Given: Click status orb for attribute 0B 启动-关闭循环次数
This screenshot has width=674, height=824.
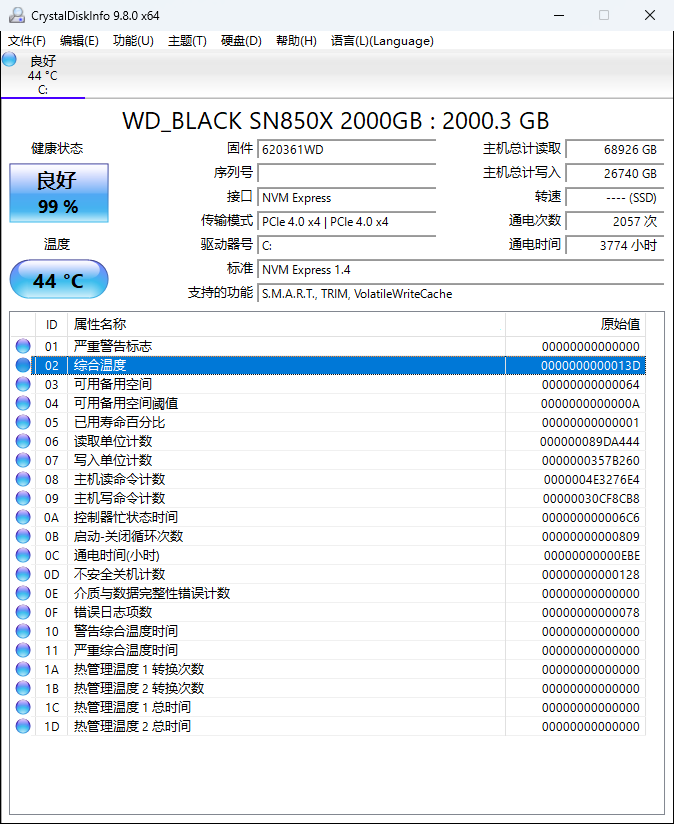Looking at the screenshot, I should [23, 536].
